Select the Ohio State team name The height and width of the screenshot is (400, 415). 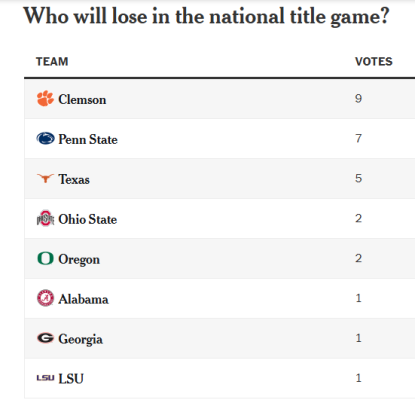[88, 219]
